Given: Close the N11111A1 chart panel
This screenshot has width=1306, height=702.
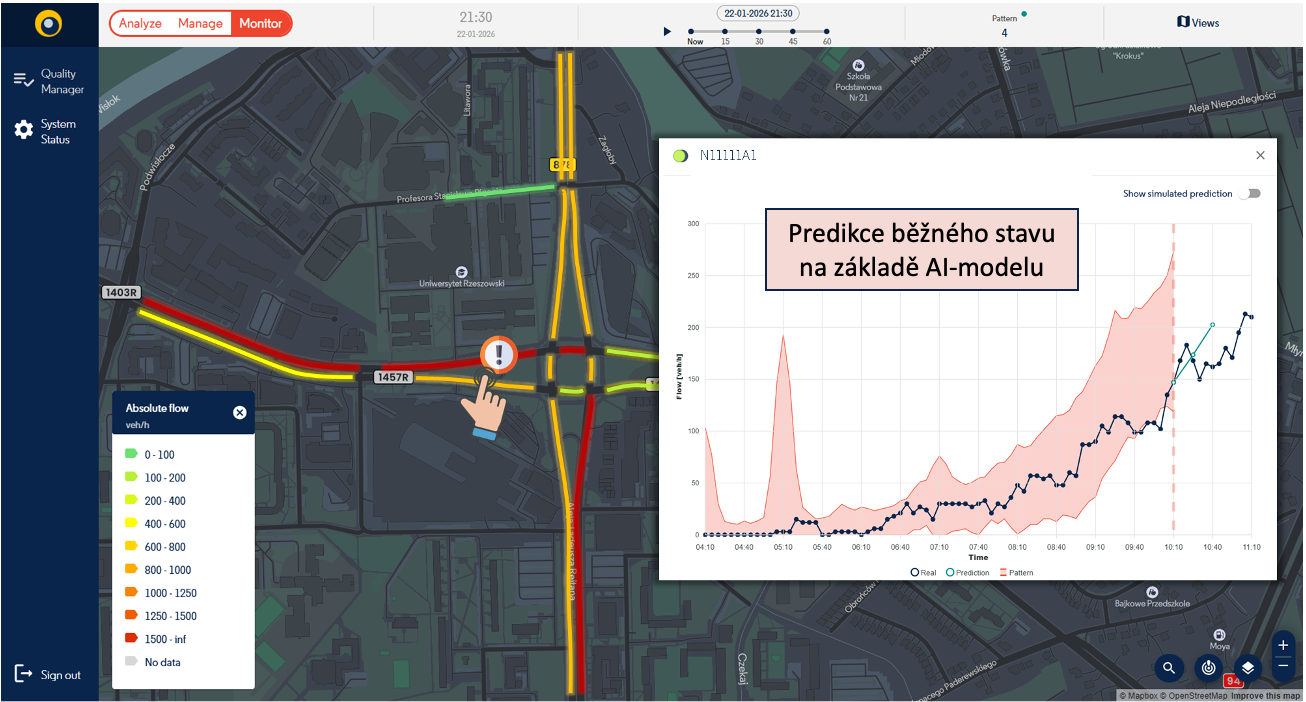Looking at the screenshot, I should (1260, 155).
